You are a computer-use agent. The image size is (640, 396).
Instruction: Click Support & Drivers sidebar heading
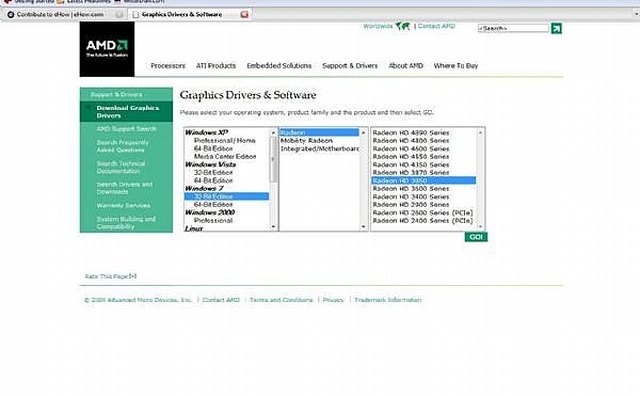(x=116, y=95)
